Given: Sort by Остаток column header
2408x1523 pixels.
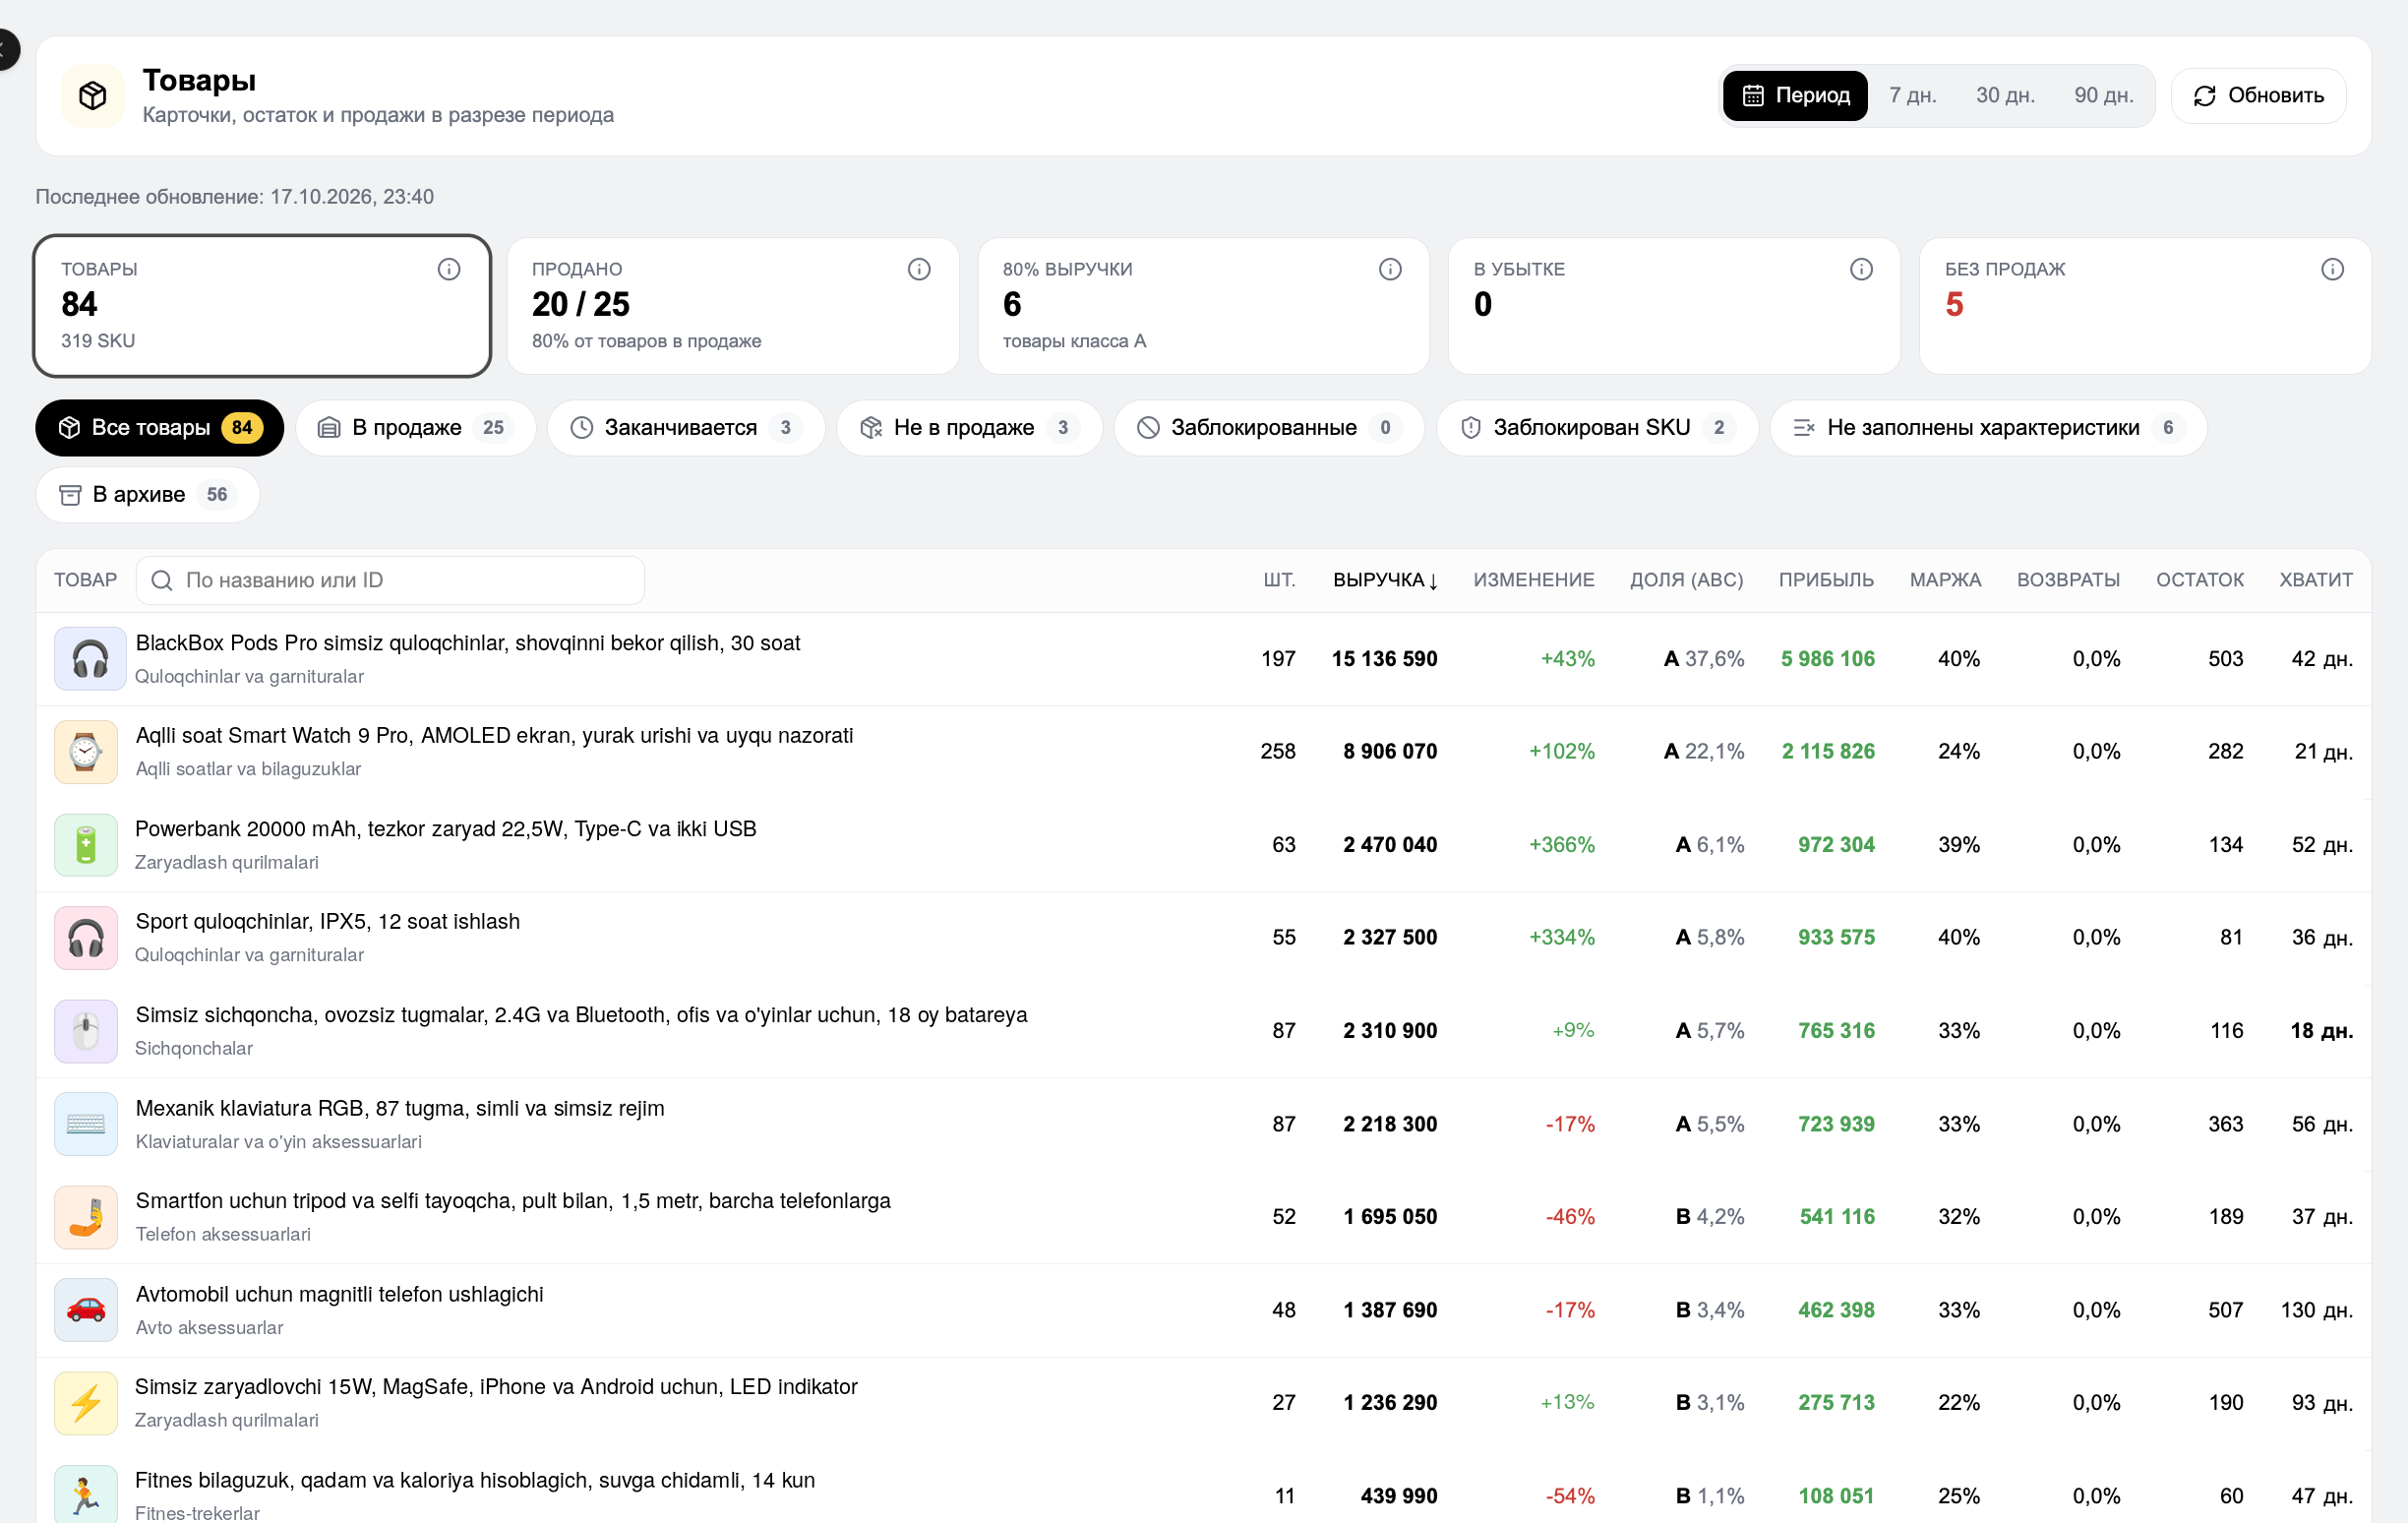Looking at the screenshot, I should (2199, 581).
